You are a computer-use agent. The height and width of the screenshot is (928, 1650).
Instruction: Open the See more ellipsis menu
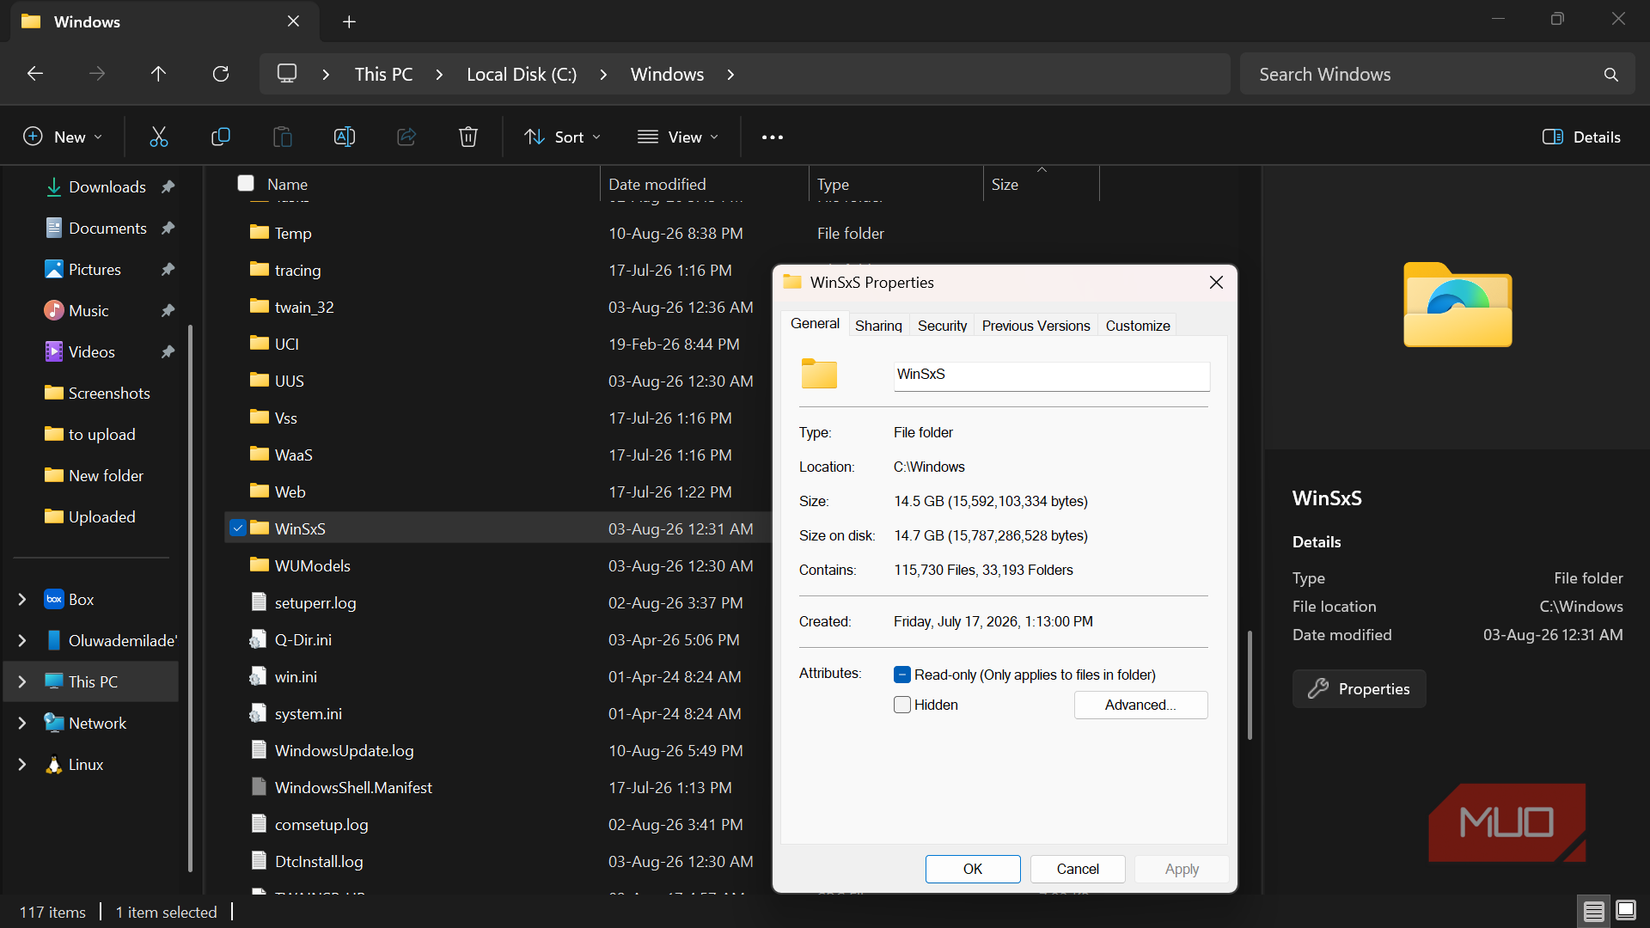point(772,137)
